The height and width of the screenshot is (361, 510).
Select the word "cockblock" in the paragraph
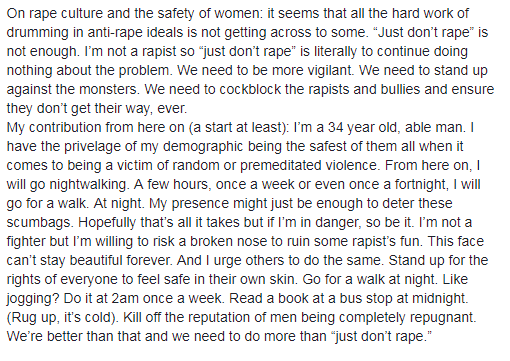coord(250,89)
